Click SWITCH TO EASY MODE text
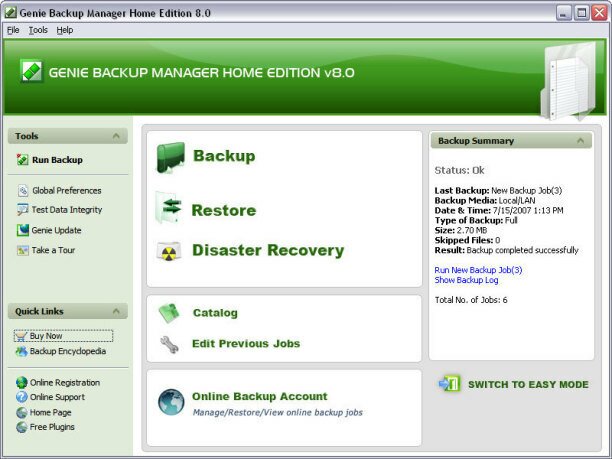The height and width of the screenshot is (459, 612). coord(528,384)
